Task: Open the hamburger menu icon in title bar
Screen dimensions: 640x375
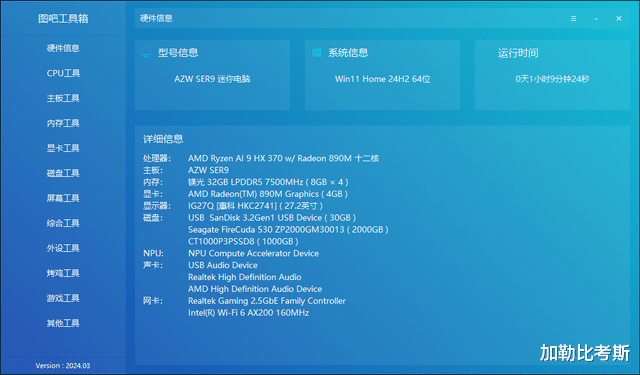Action: (x=573, y=19)
